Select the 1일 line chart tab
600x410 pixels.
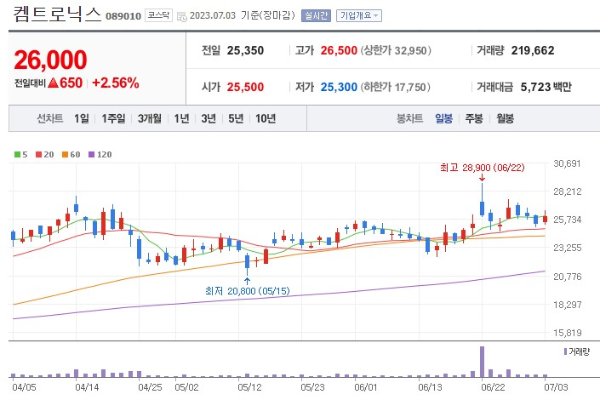(x=82, y=119)
